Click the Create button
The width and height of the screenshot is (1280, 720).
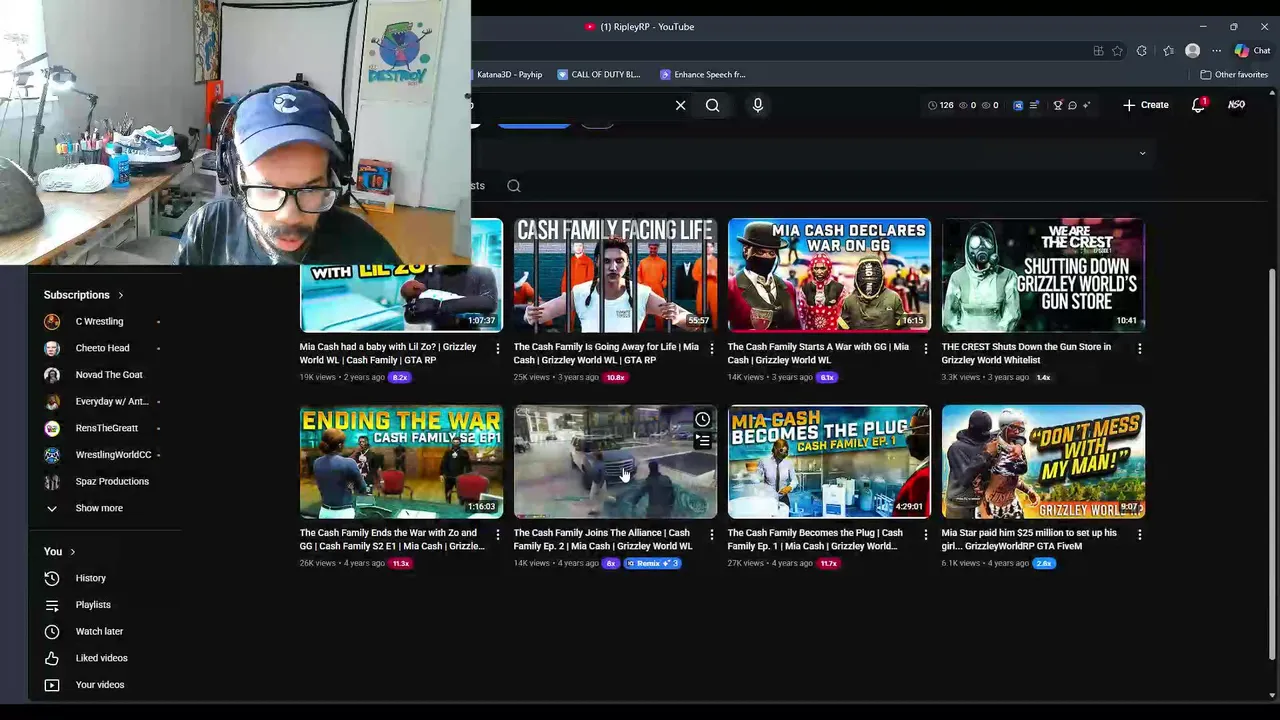1146,105
